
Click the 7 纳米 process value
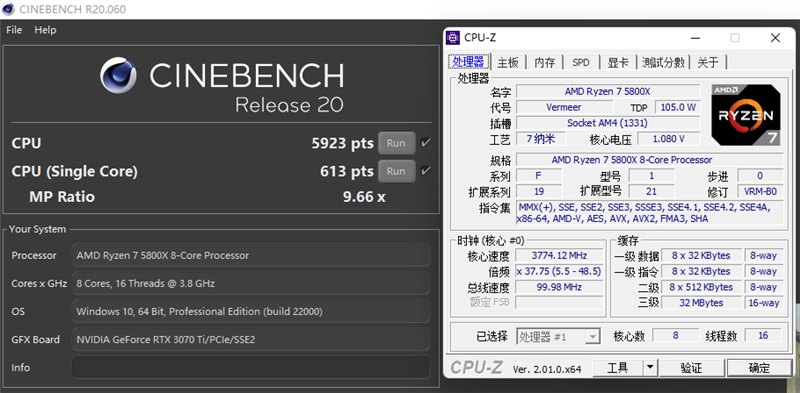point(541,139)
